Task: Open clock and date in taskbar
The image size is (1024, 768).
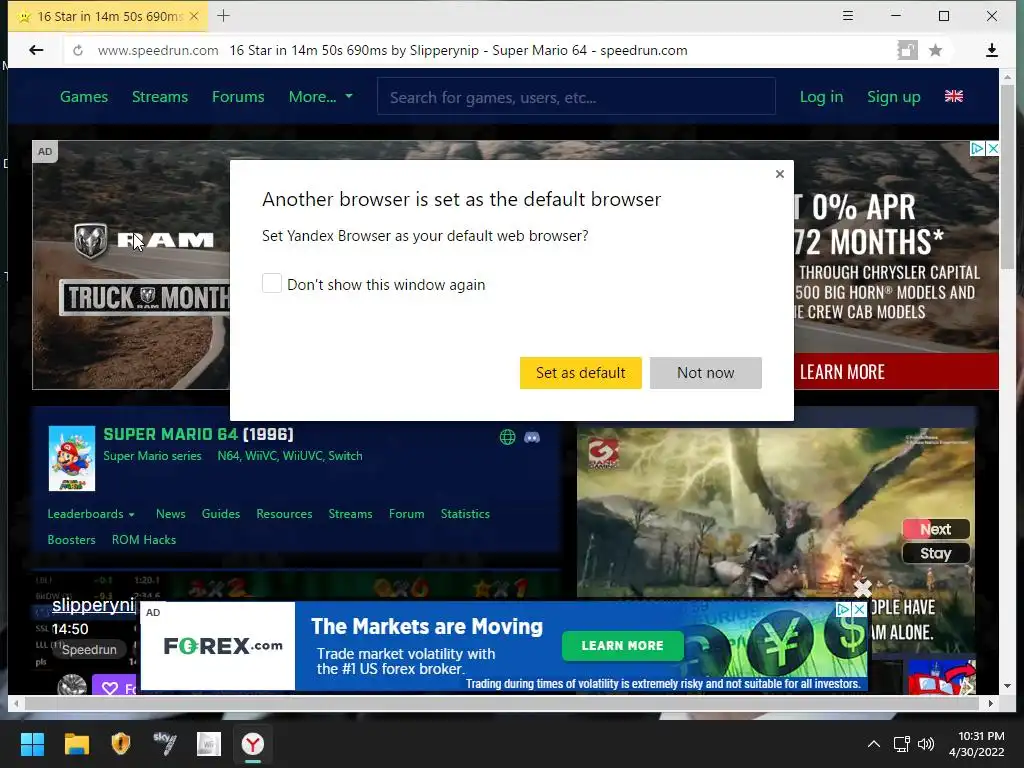Action: point(976,744)
